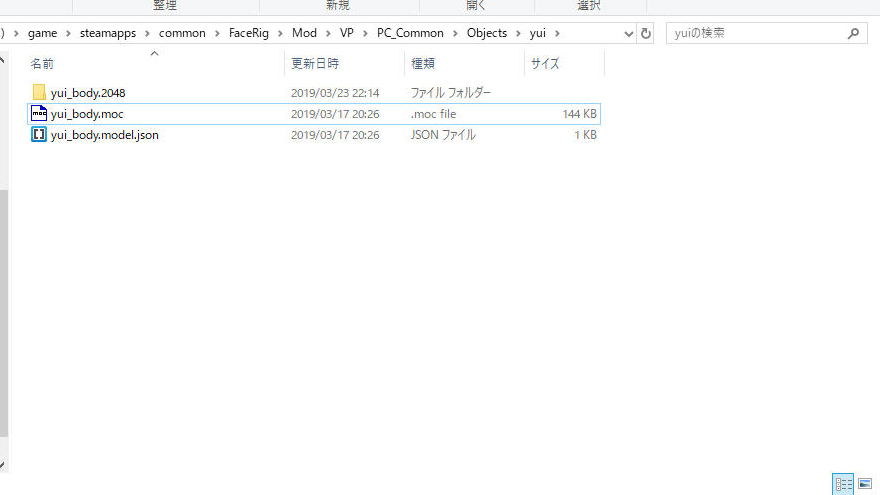Click date of yui_body.model.json row
This screenshot has width=880, height=495.
(x=335, y=135)
